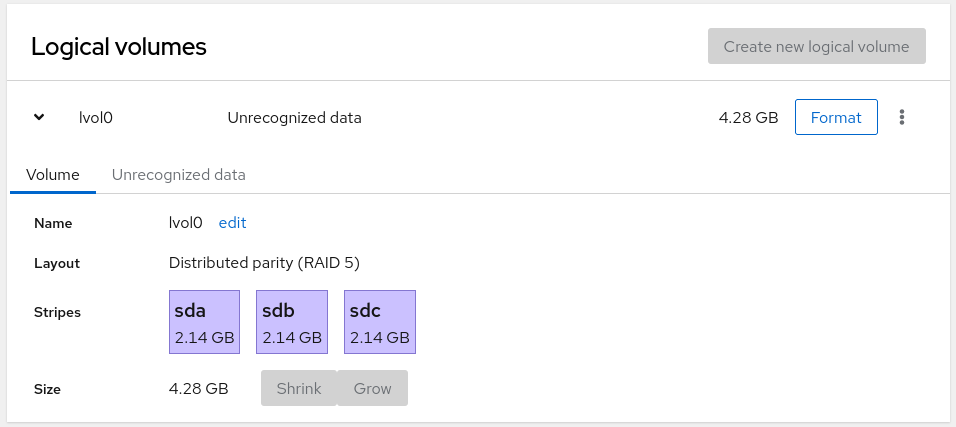This screenshot has height=427, width=956.
Task: Click the Logical volumes heading
Action: 119,46
